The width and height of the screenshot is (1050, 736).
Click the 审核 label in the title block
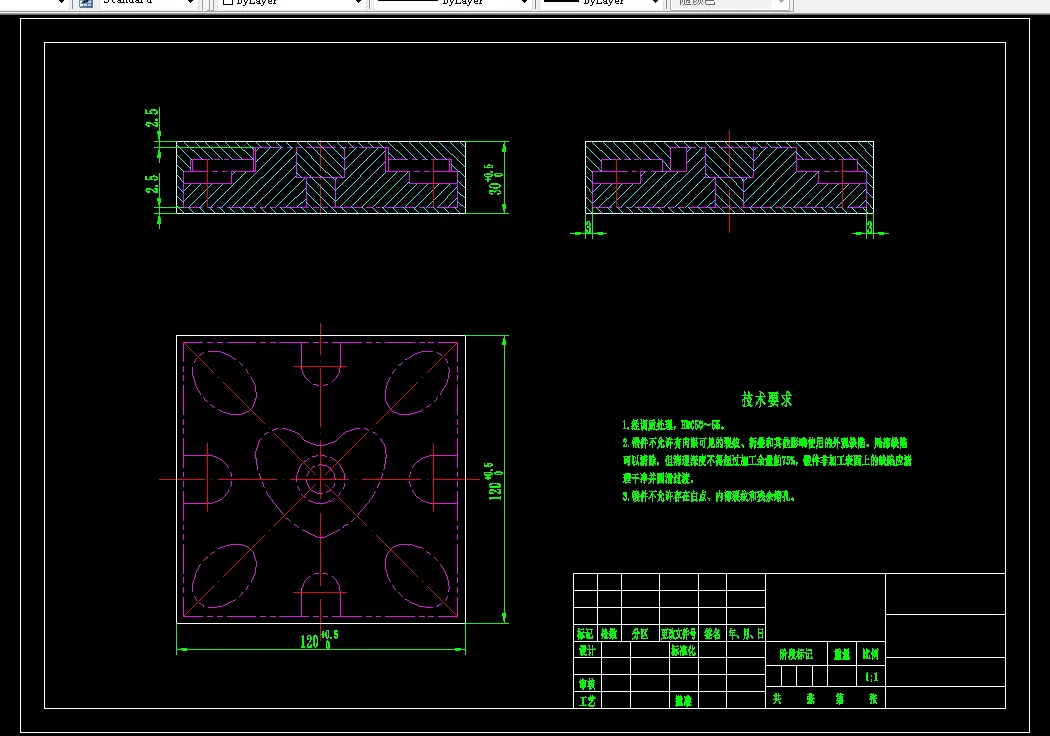click(587, 684)
